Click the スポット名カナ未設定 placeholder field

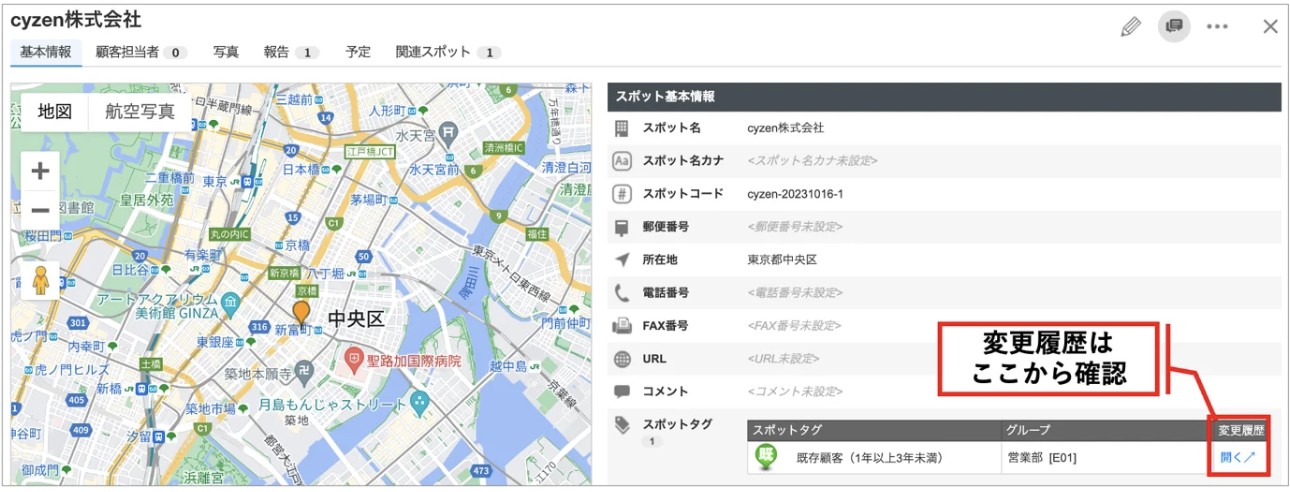point(813,161)
